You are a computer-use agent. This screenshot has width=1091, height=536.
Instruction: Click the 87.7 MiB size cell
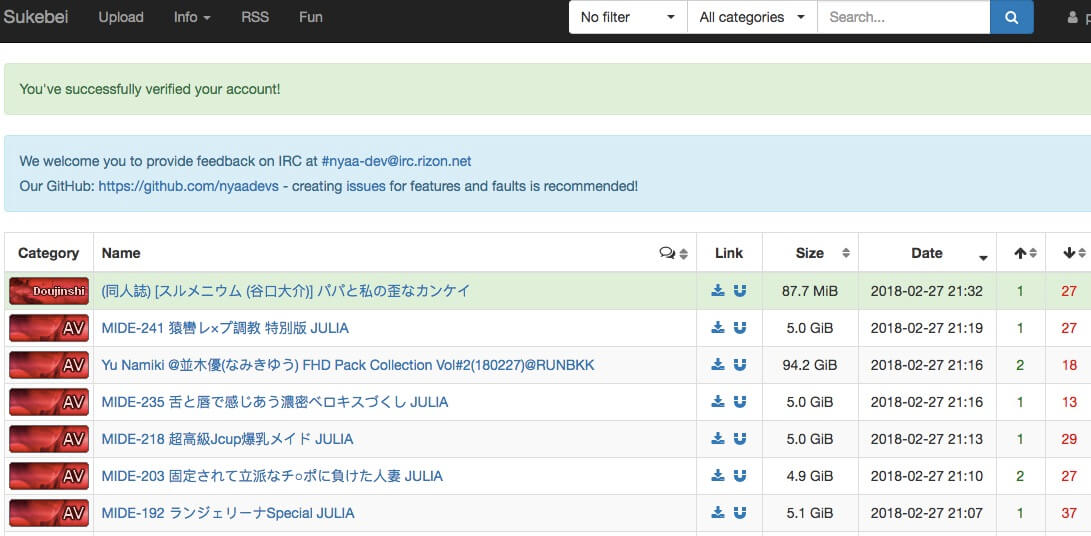click(x=810, y=291)
